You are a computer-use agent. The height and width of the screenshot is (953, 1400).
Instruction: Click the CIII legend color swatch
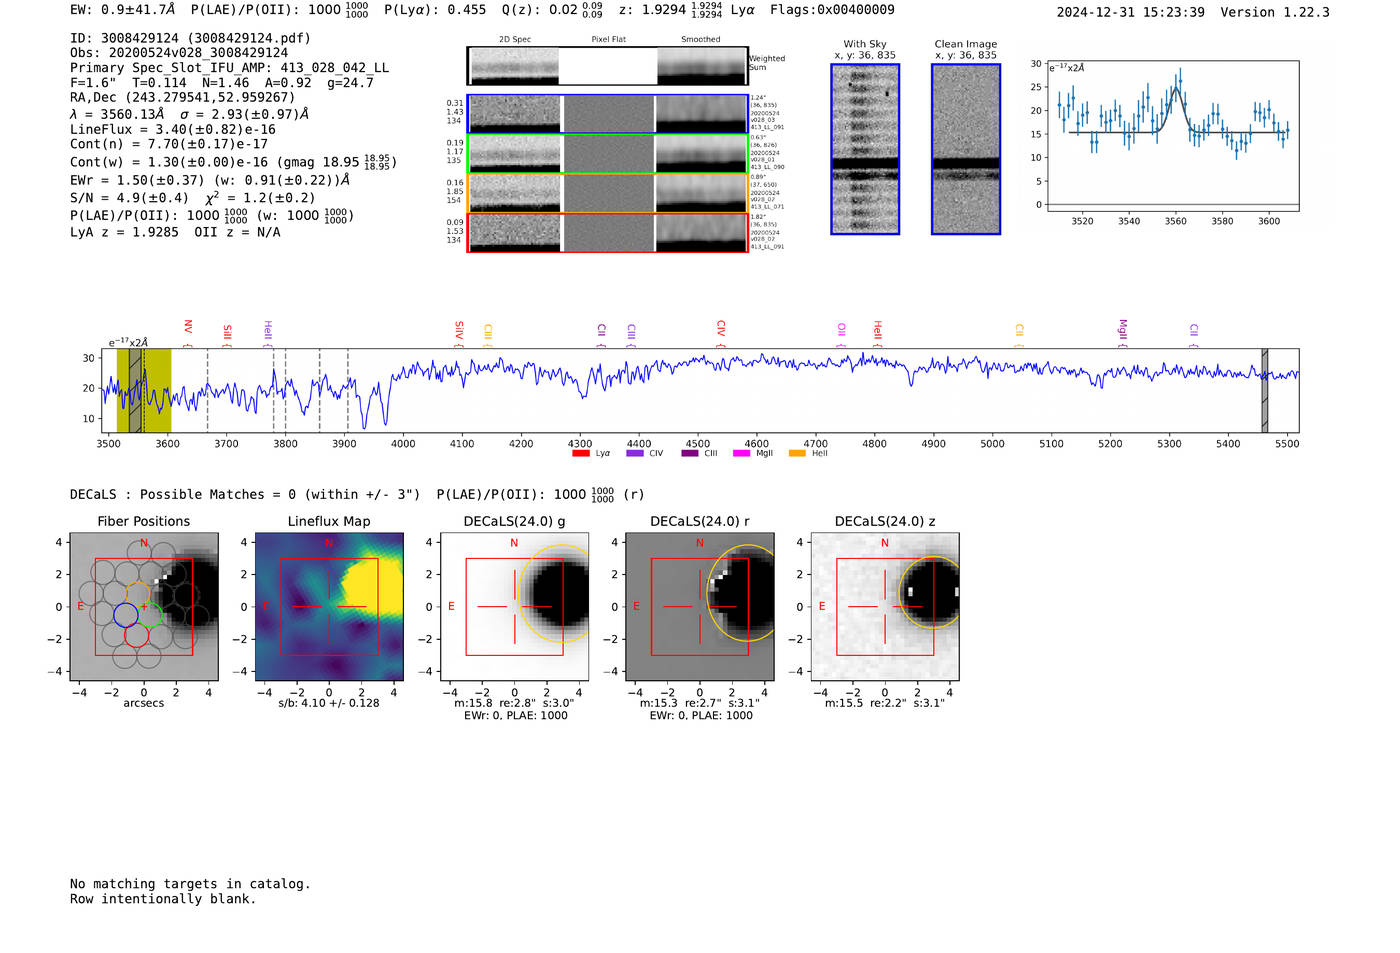pos(690,453)
